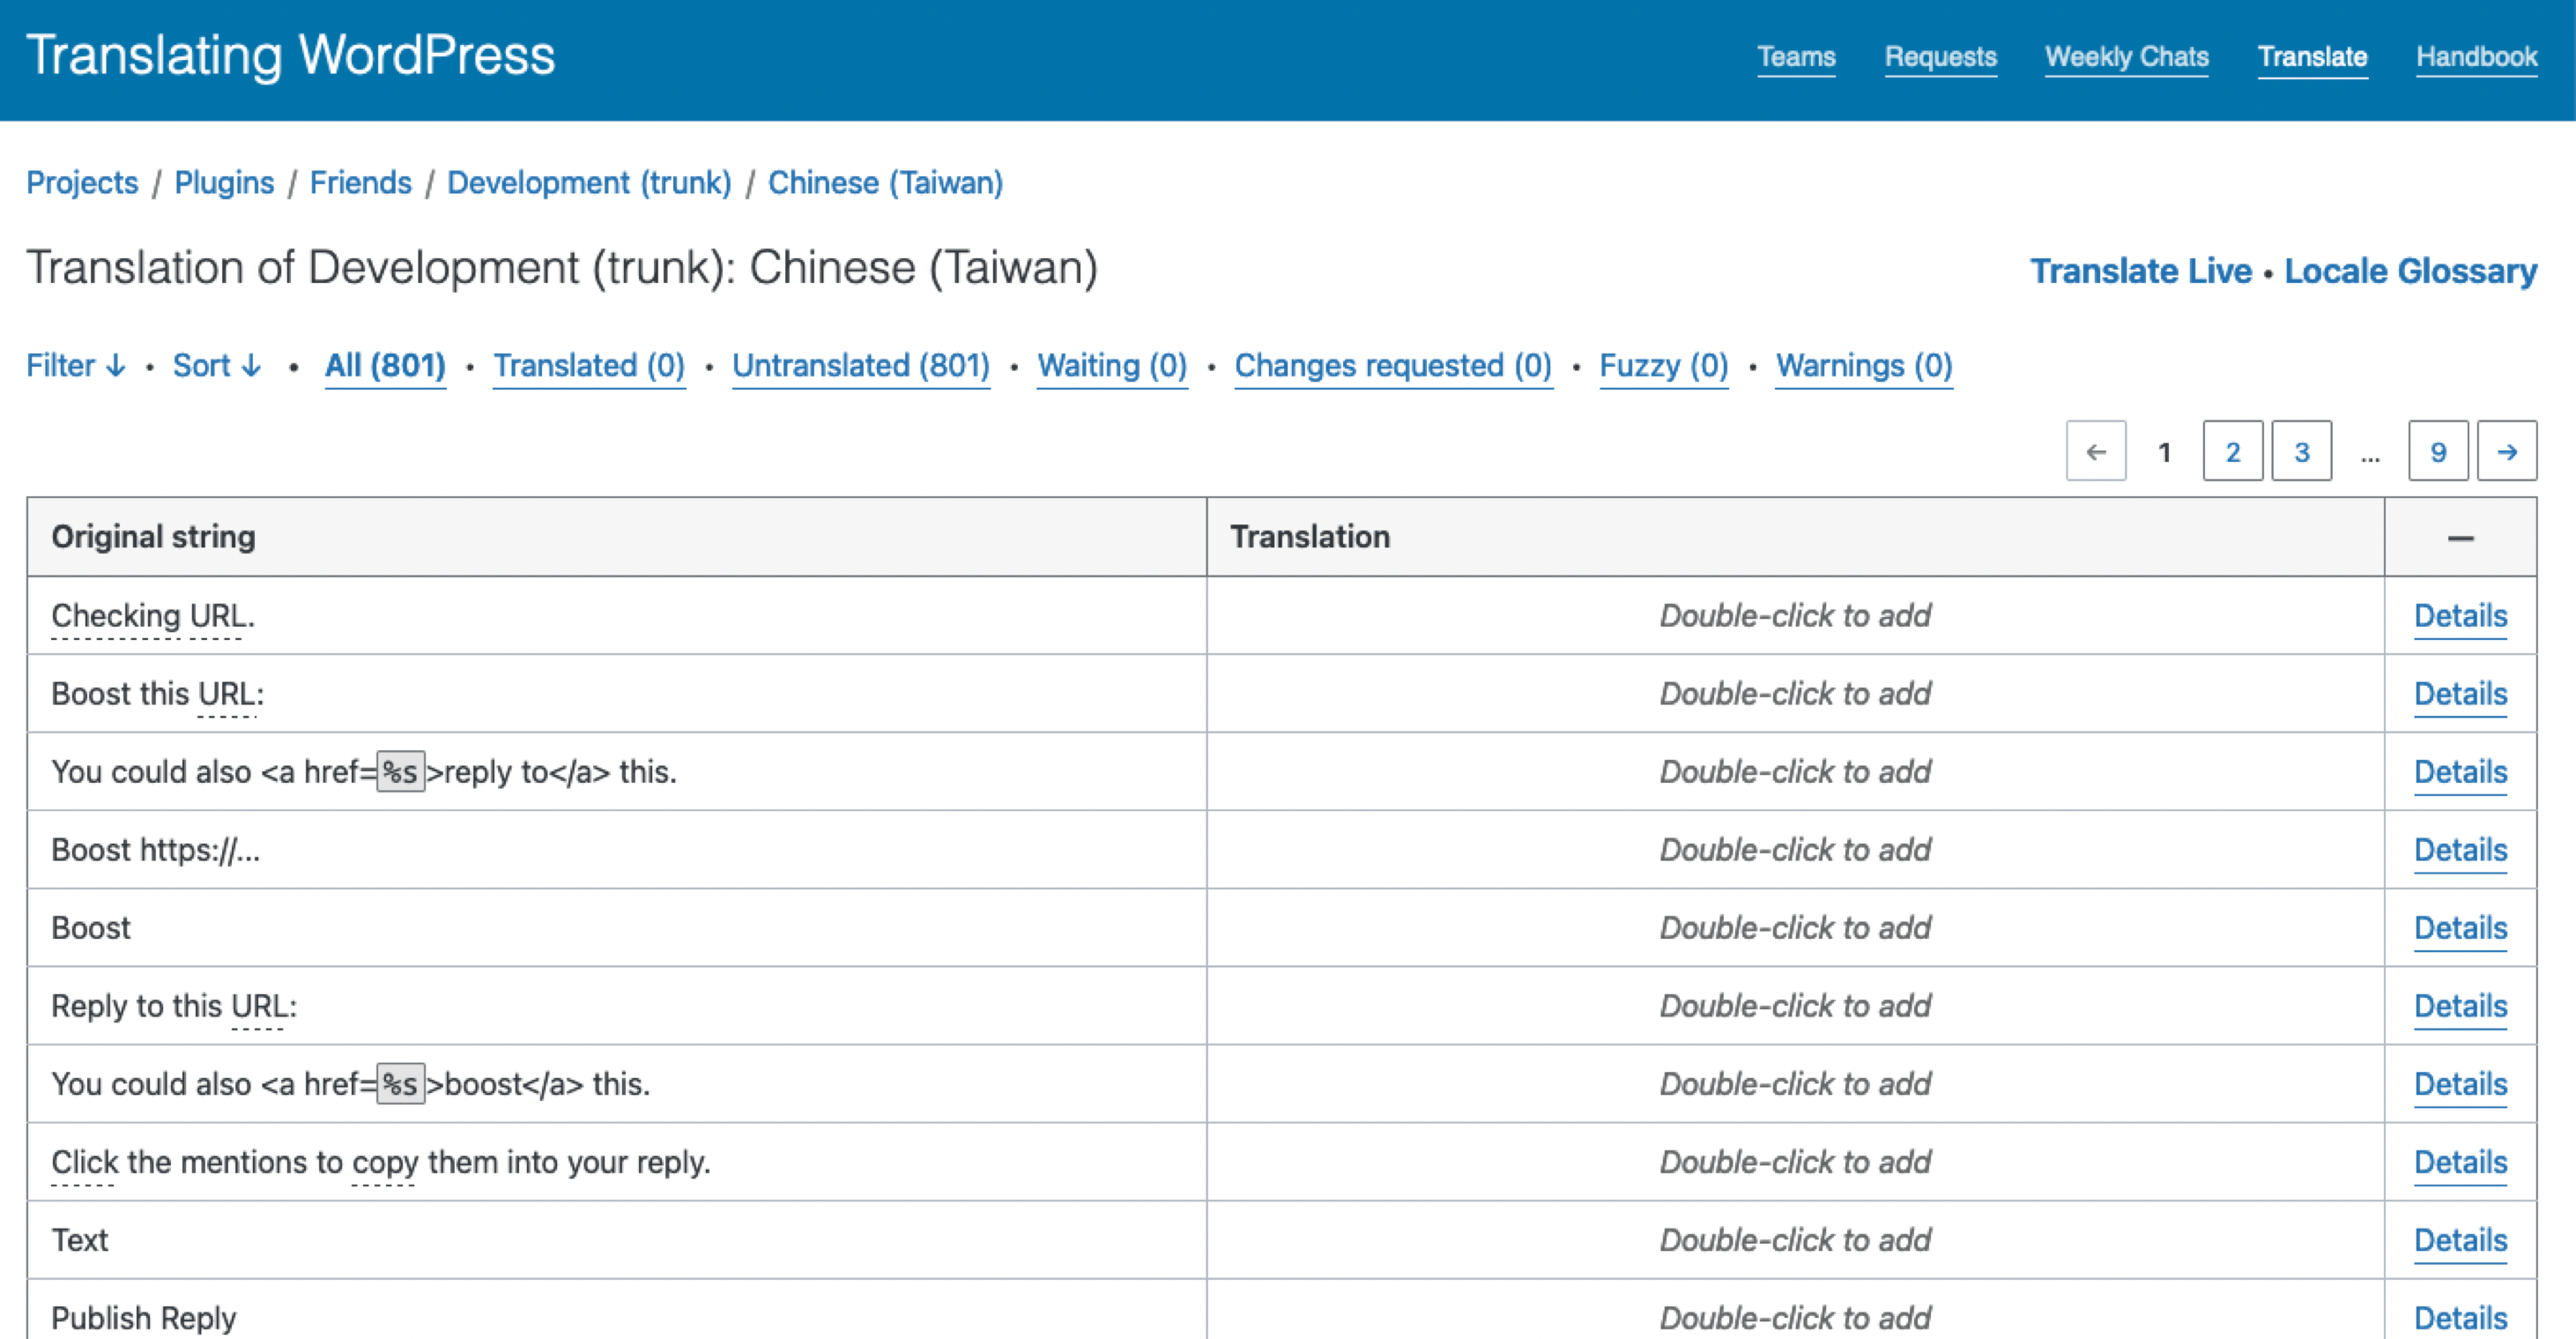Image resolution: width=2576 pixels, height=1339 pixels.
Task: Go to Projects breadcrumb
Action: click(x=82, y=183)
